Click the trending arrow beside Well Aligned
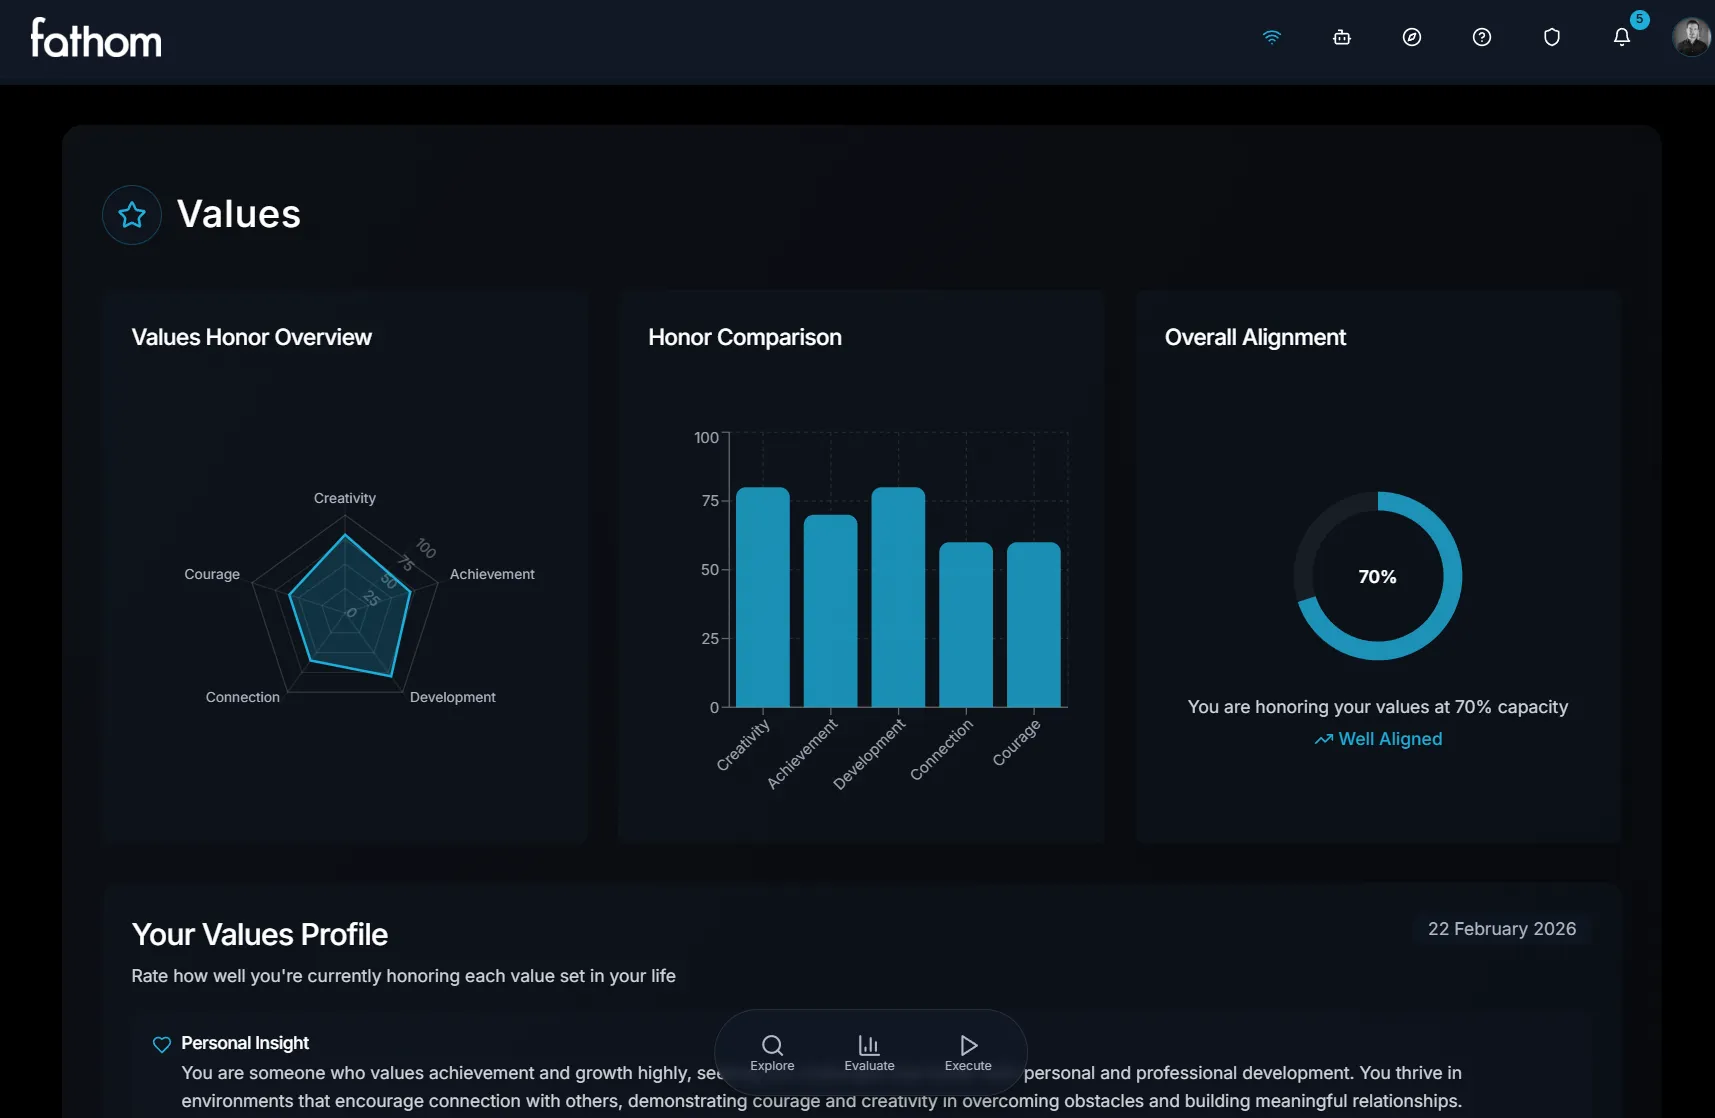The image size is (1715, 1118). pos(1322,739)
